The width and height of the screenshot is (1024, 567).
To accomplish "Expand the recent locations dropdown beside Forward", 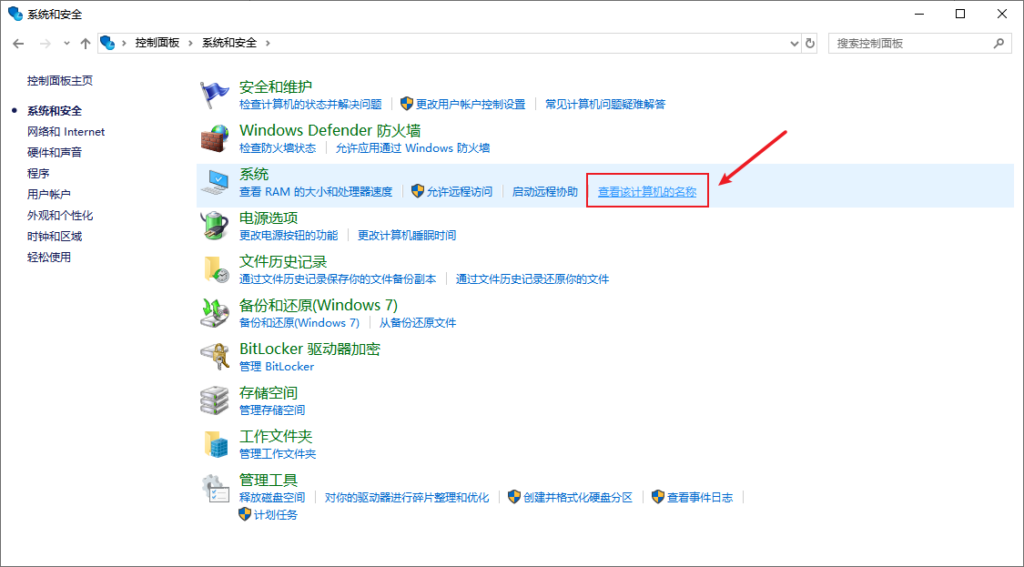I will [x=67, y=44].
